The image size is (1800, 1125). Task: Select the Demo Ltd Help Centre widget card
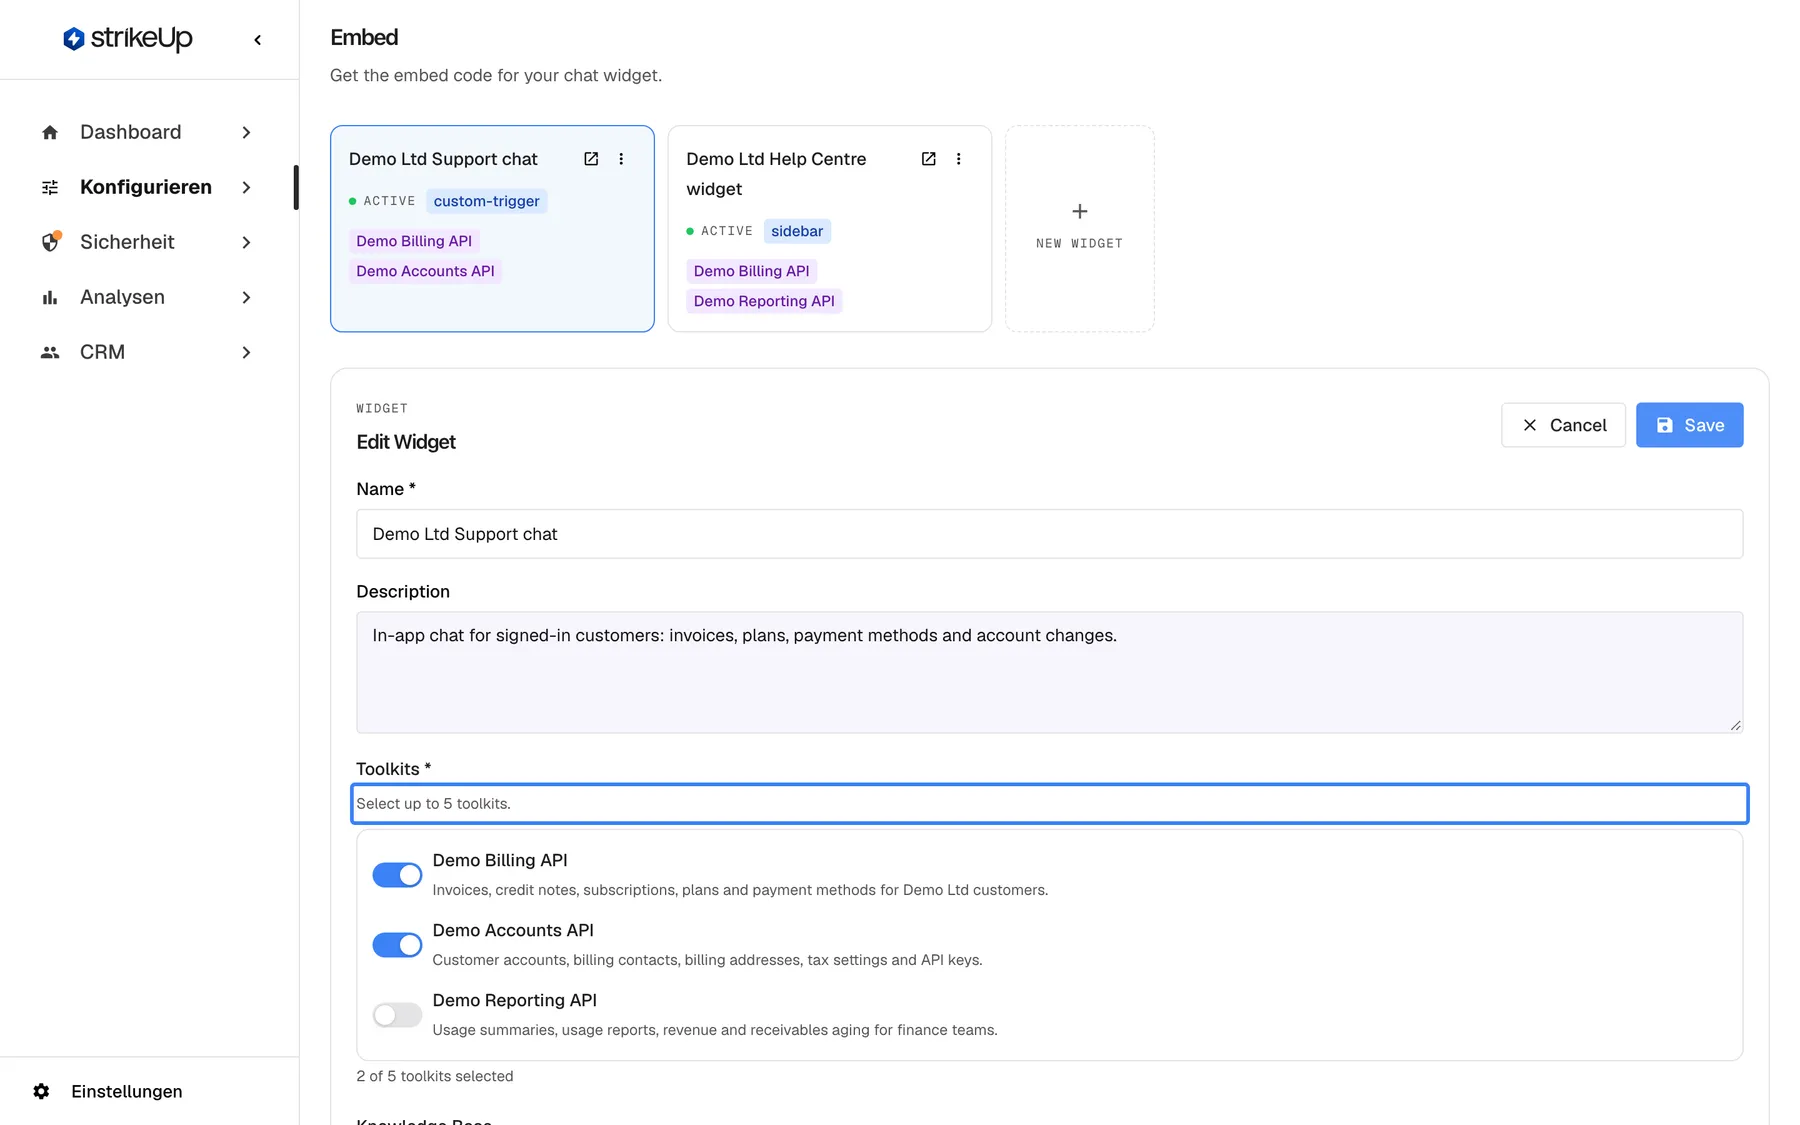click(x=829, y=228)
